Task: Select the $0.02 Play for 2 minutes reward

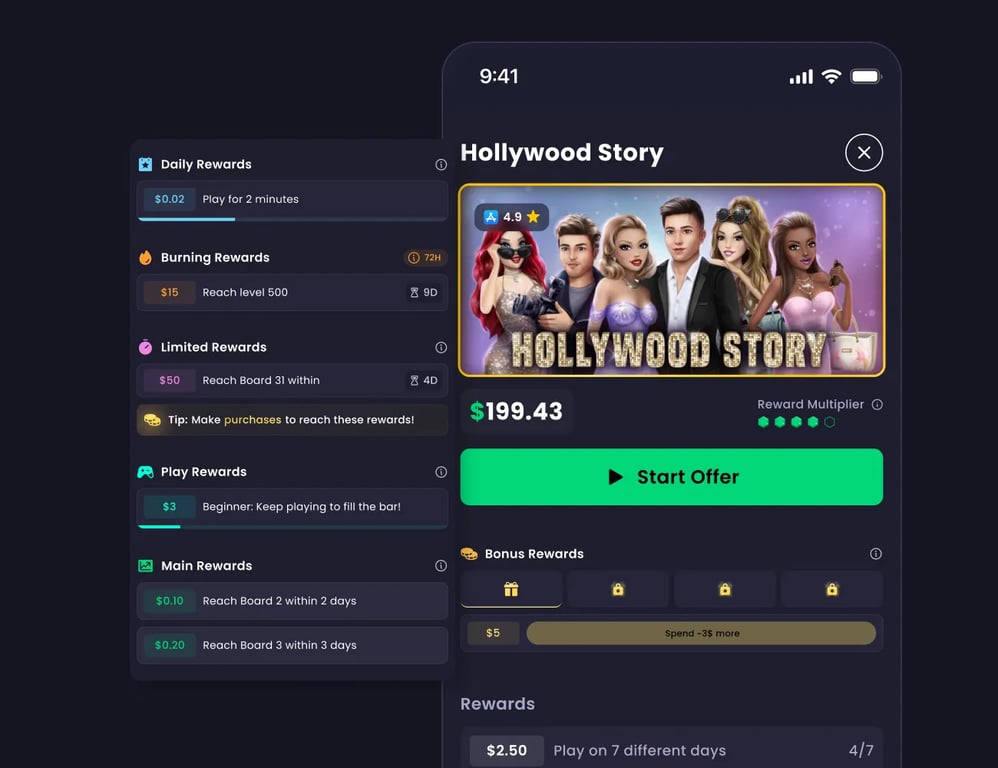Action: tap(293, 199)
